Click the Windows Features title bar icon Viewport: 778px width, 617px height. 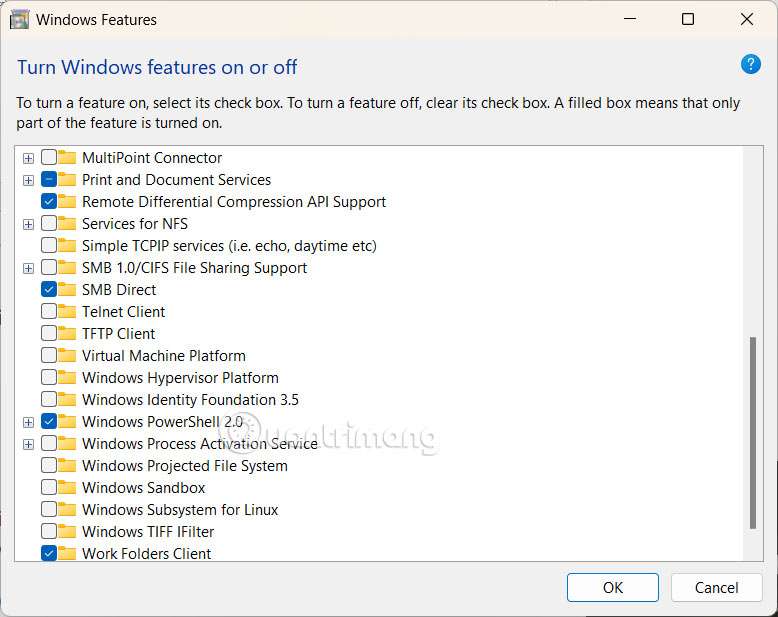tap(19, 20)
